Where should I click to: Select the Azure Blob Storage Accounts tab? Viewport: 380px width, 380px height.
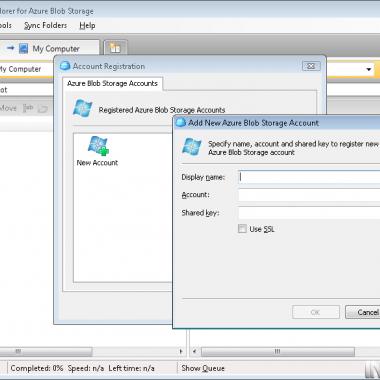[x=112, y=83]
